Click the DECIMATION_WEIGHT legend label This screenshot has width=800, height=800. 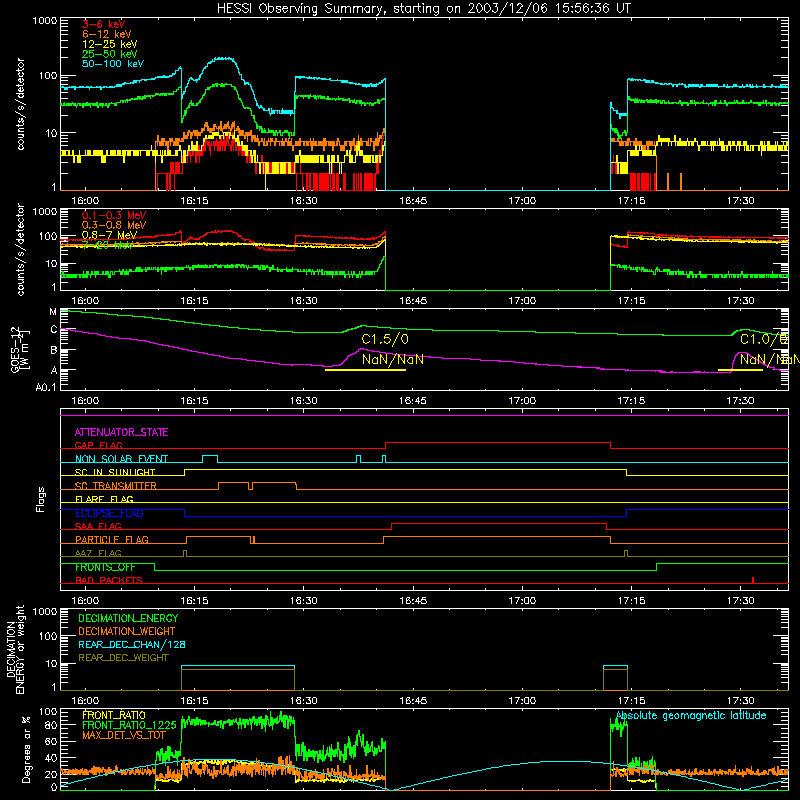click(127, 631)
